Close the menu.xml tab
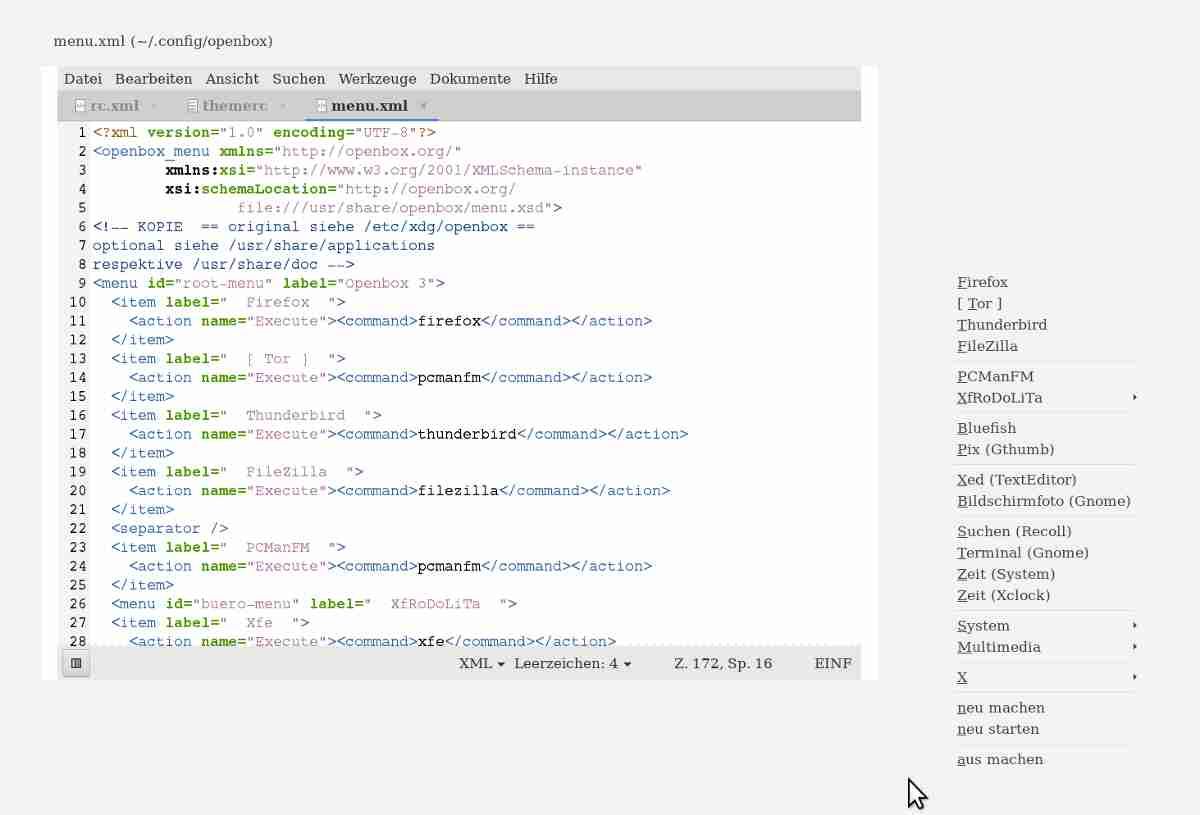1200x815 pixels. pyautogui.click(x=423, y=106)
